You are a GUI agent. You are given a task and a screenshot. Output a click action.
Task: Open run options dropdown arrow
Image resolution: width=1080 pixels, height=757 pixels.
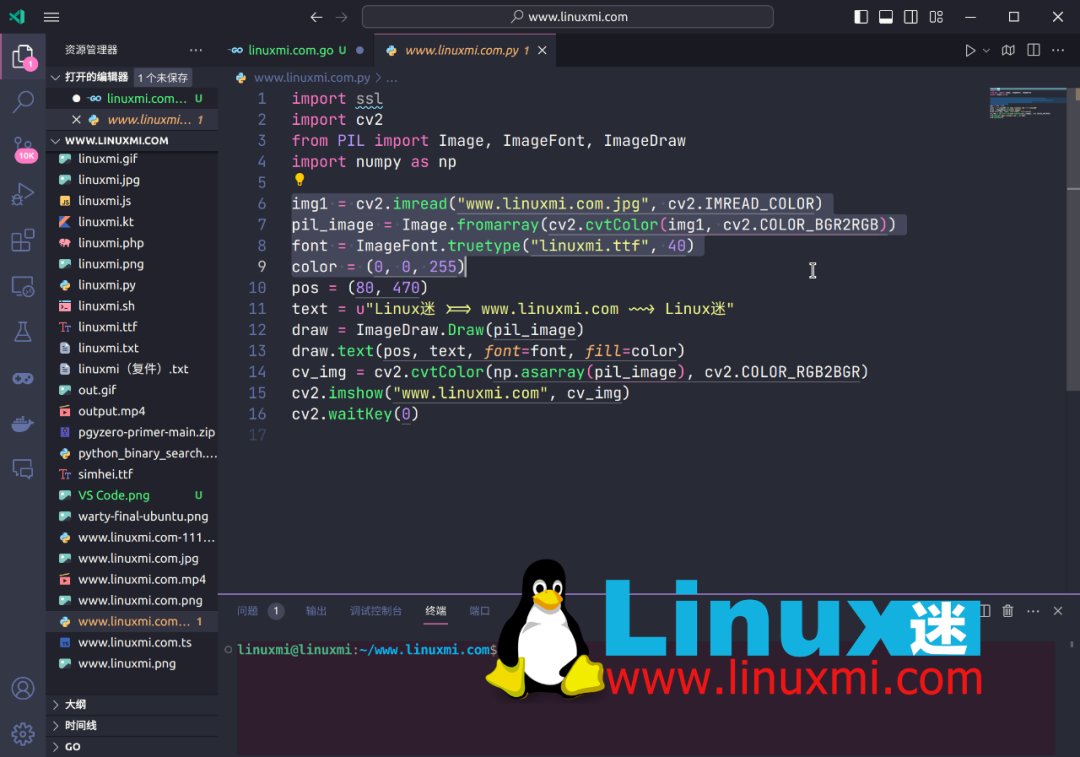pos(986,50)
